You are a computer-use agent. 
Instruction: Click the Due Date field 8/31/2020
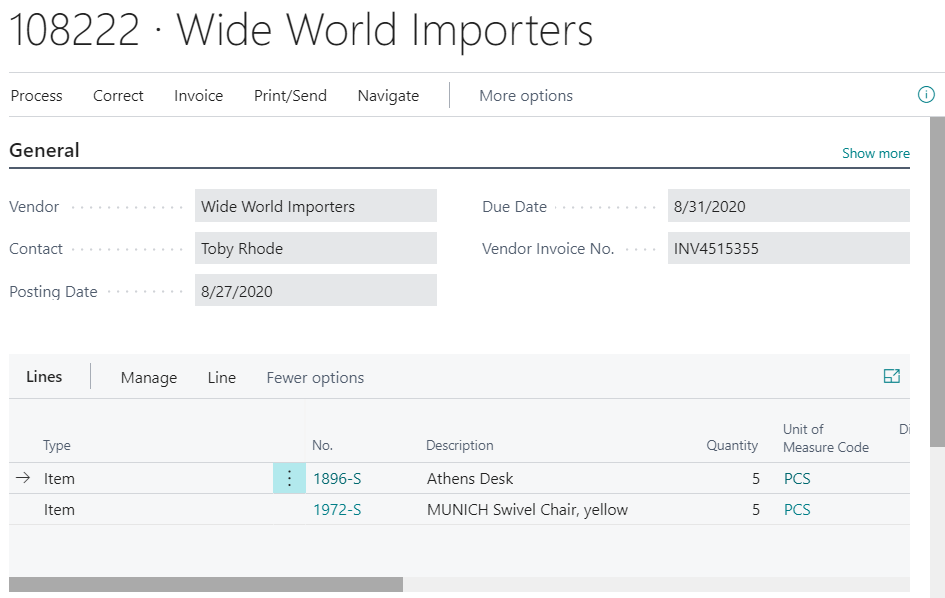point(789,206)
